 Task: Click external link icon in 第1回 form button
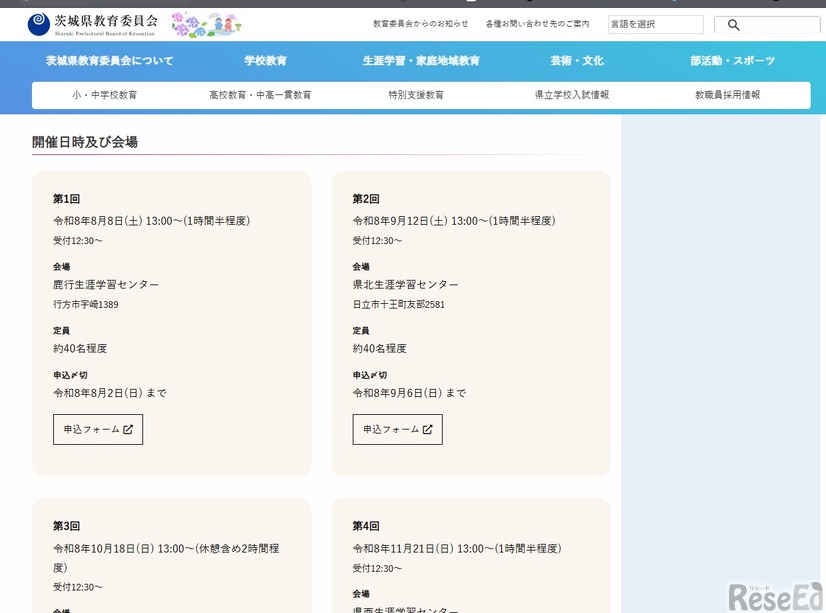click(x=128, y=430)
